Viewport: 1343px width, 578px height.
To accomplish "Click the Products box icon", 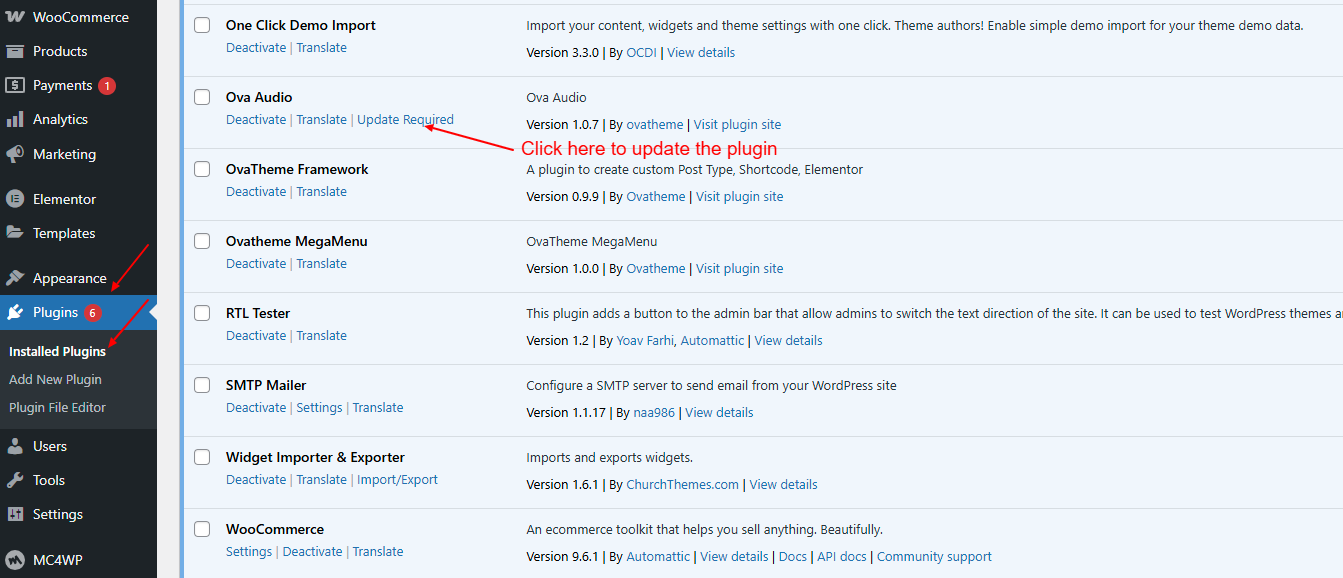I will [15, 51].
